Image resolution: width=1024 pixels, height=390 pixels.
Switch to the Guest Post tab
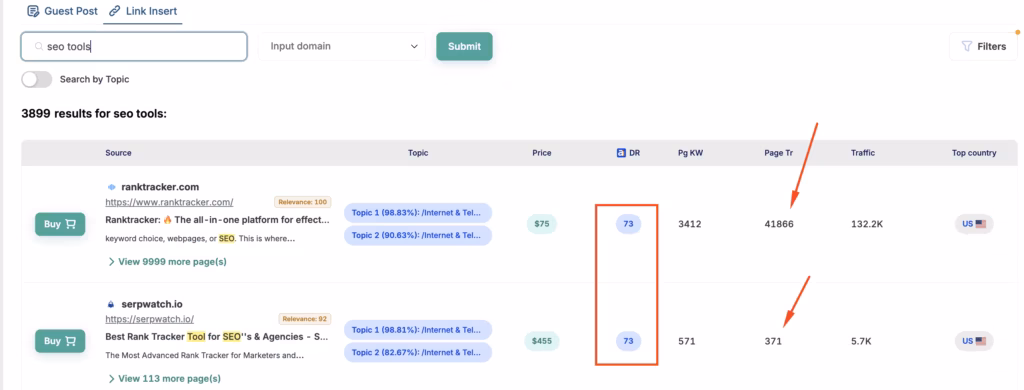point(62,11)
